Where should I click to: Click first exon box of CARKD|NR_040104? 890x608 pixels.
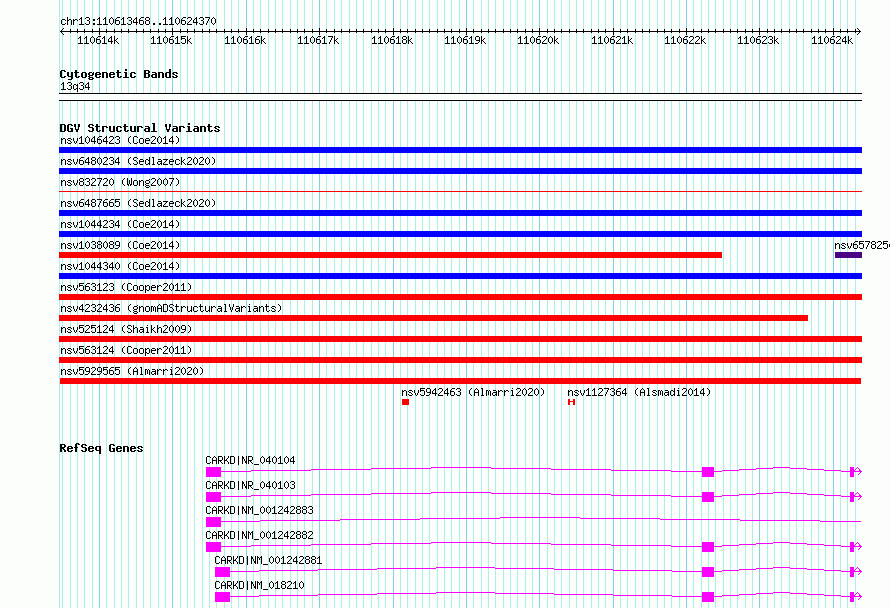coord(213,472)
